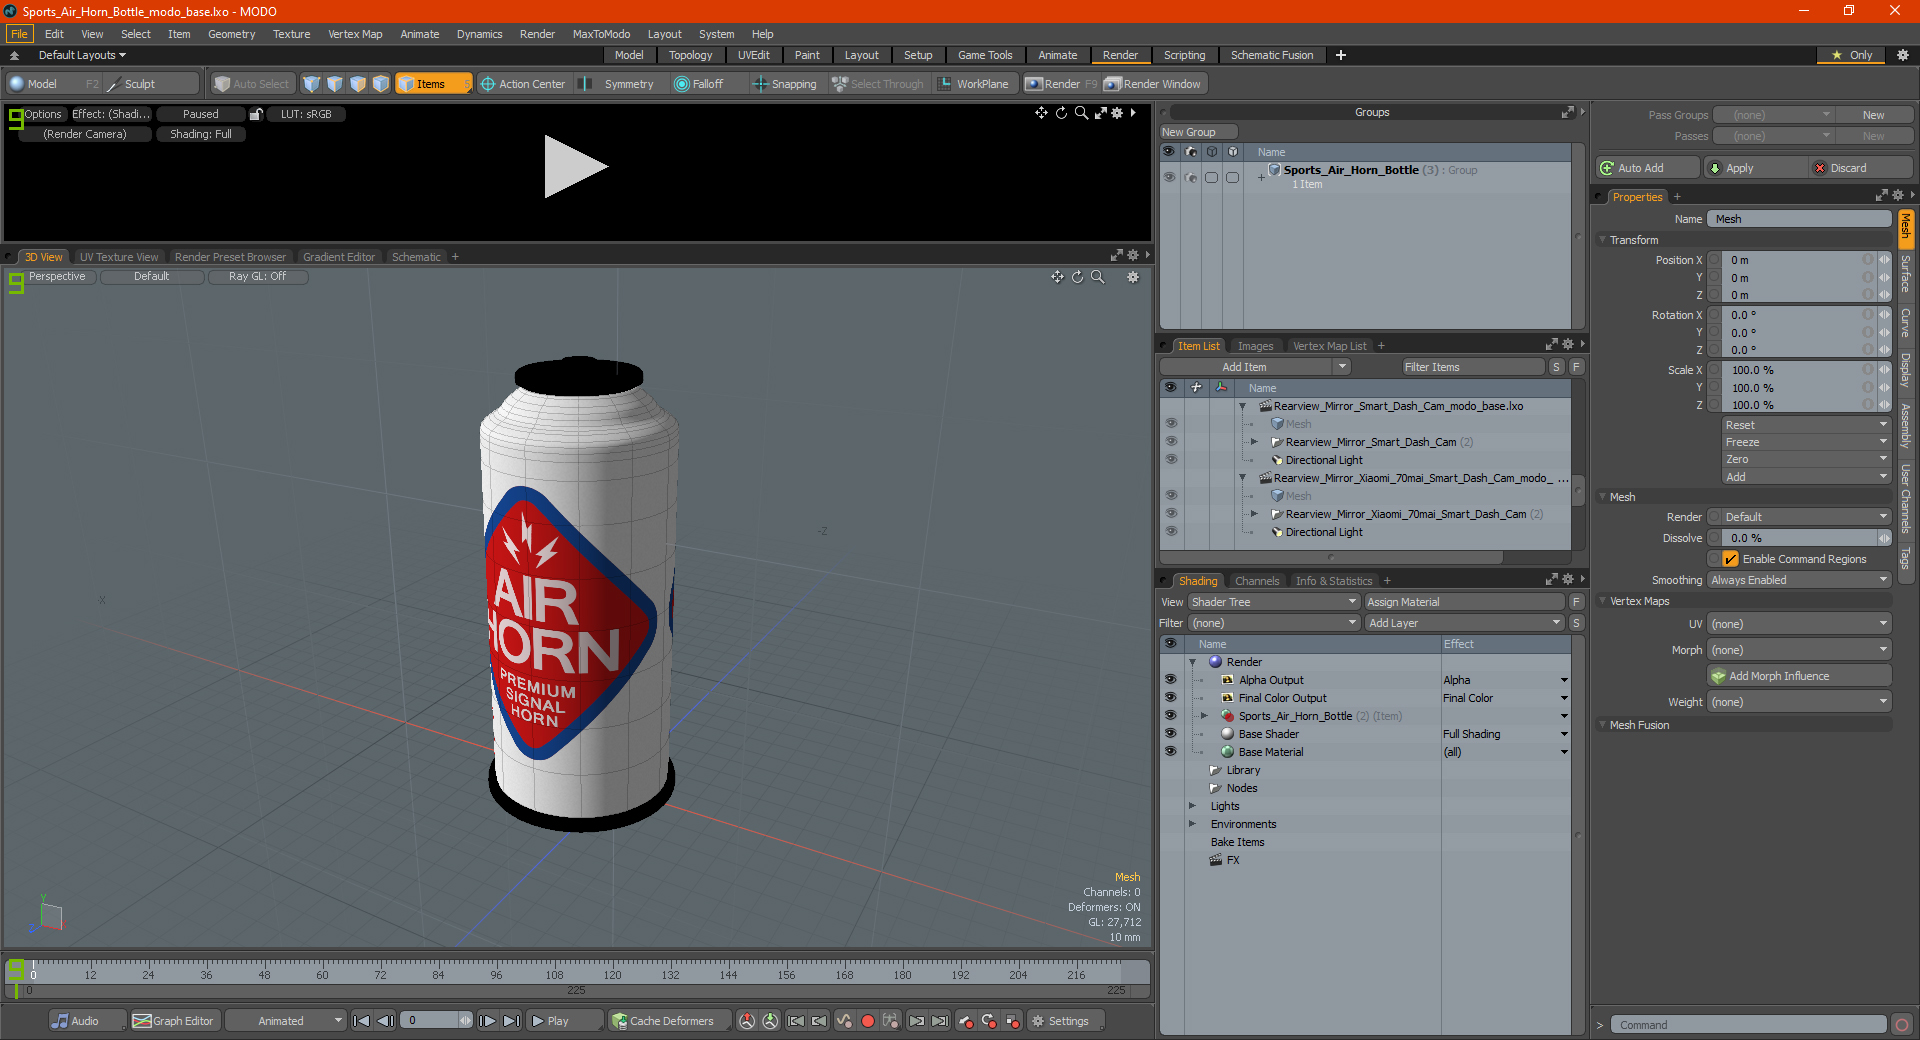Step to next frame
This screenshot has height=1040, width=1920.
pyautogui.click(x=487, y=1021)
